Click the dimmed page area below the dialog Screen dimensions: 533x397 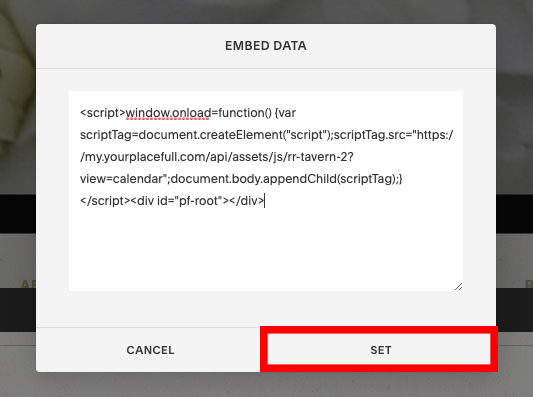tap(266, 385)
